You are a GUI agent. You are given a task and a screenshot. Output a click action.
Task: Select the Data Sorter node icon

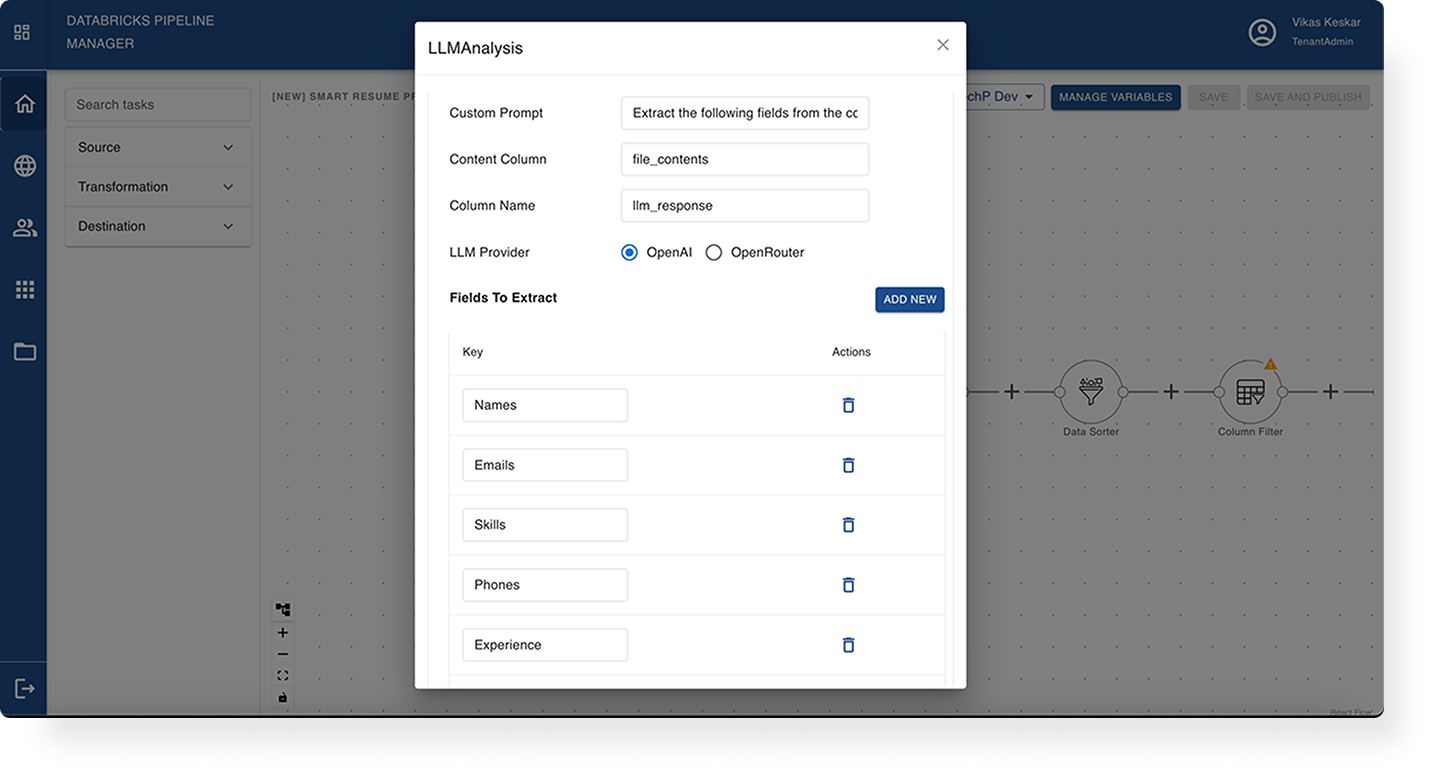[x=1090, y=392]
